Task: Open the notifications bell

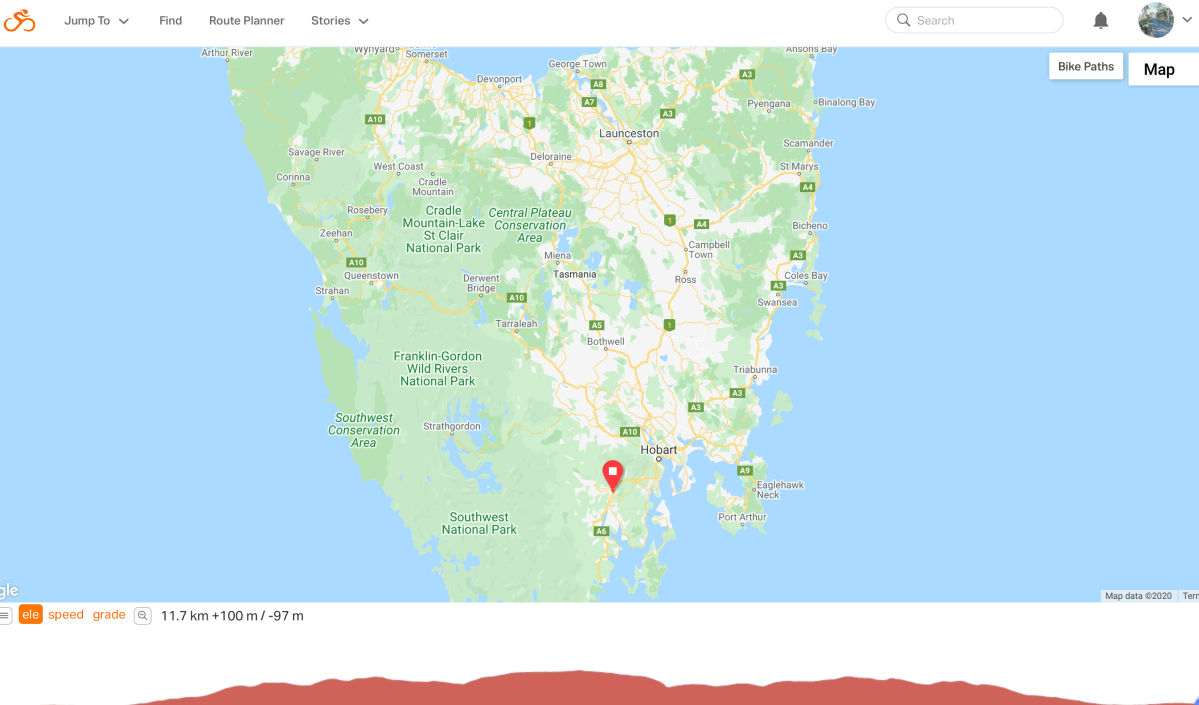Action: [1100, 21]
